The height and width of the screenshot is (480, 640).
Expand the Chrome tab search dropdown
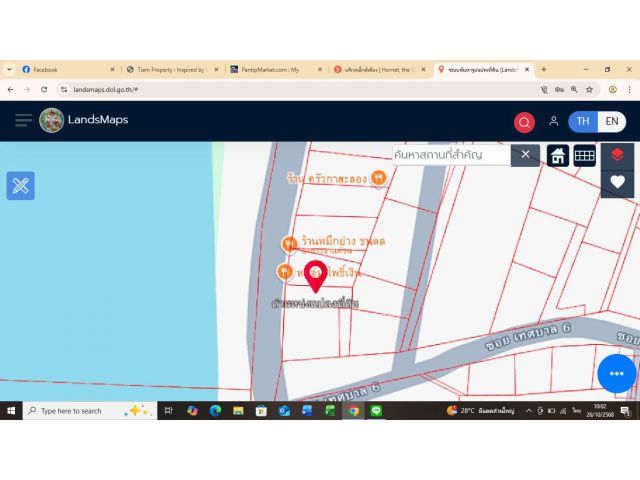[x=9, y=70]
